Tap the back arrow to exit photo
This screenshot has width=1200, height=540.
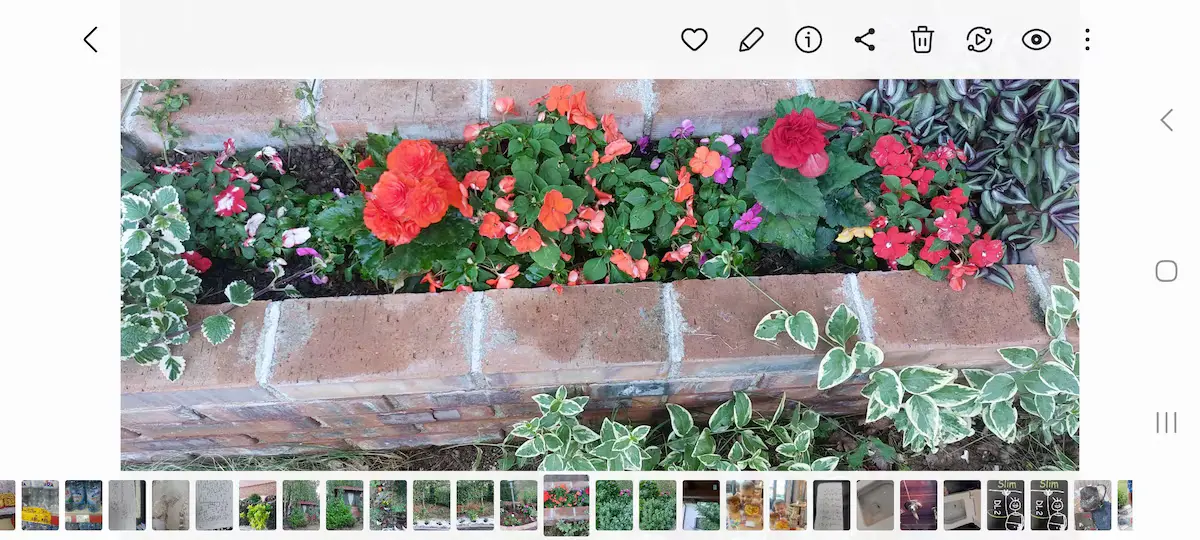point(91,40)
